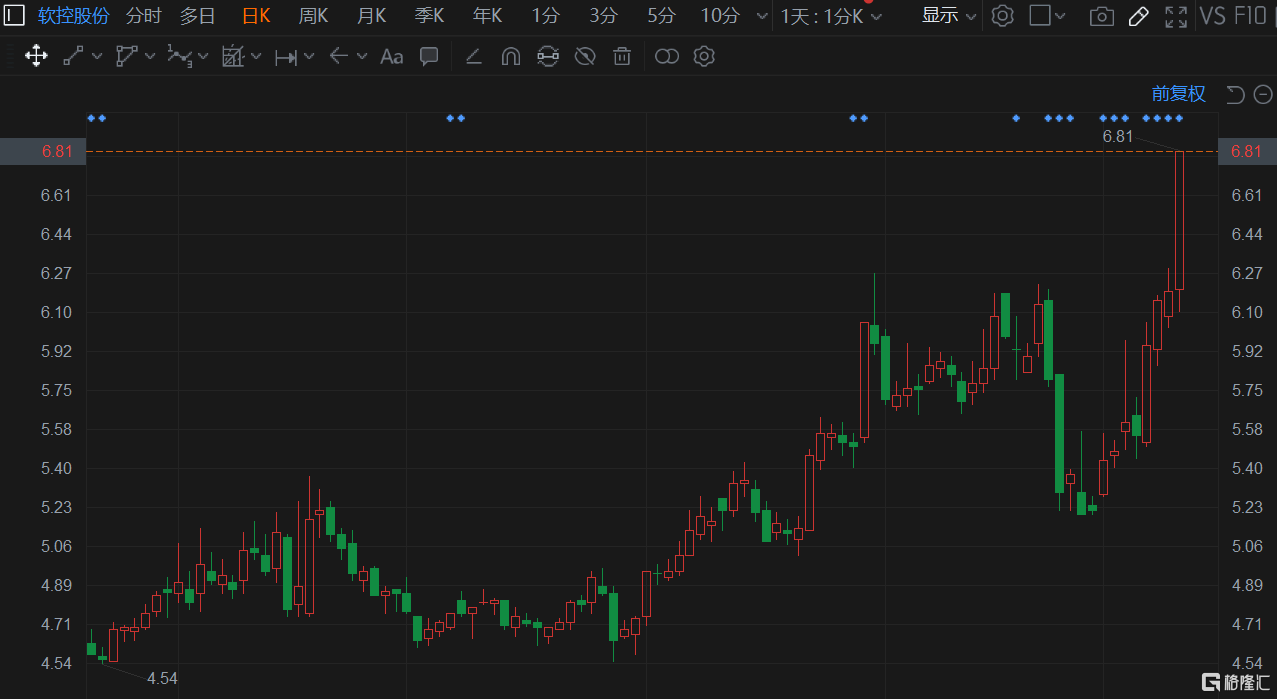
Task: Open the 1天:1分K dropdown
Action: point(831,16)
